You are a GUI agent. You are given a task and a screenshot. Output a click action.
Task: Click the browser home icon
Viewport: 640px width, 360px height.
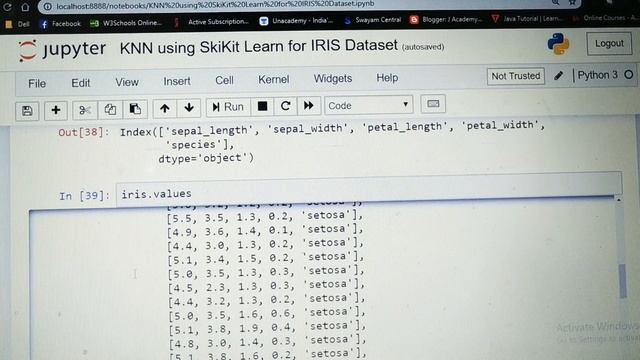(25, 7)
